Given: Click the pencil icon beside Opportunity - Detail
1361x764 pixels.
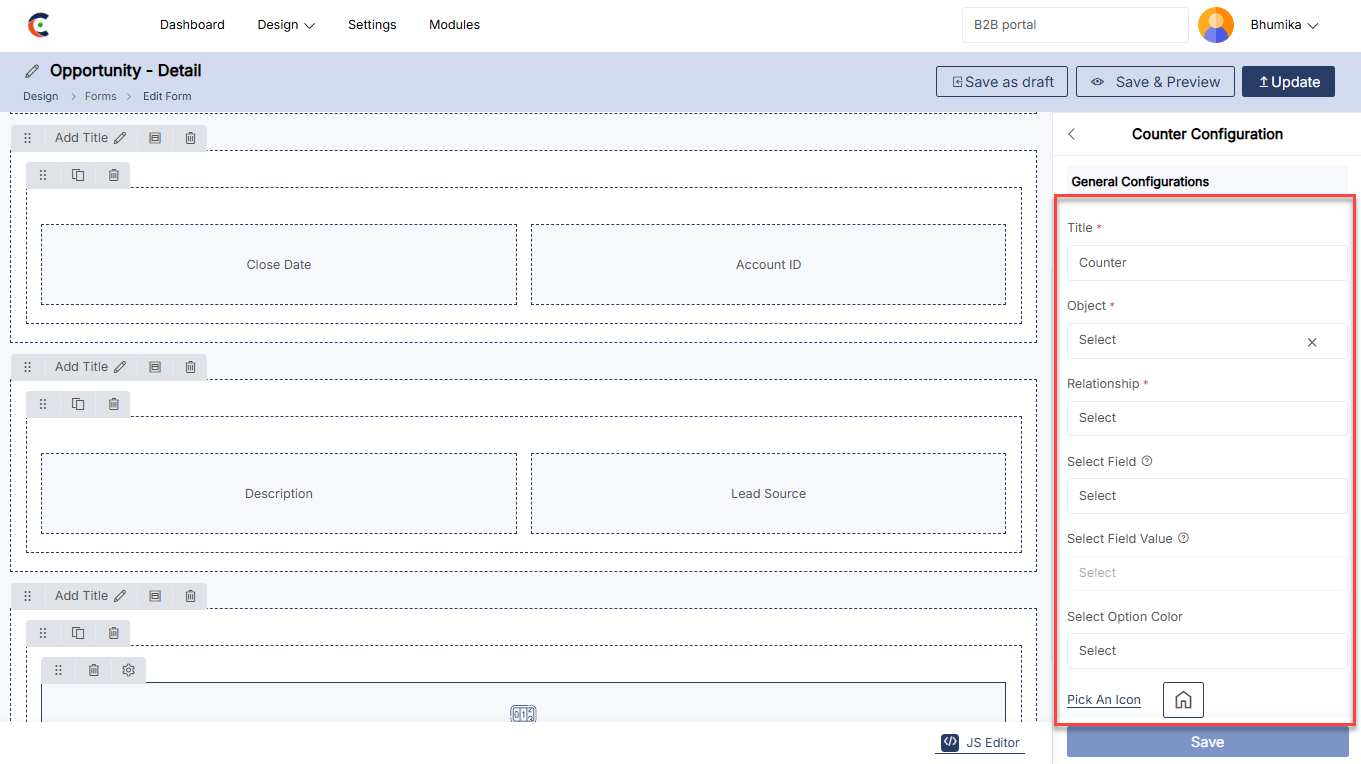Looking at the screenshot, I should (33, 71).
